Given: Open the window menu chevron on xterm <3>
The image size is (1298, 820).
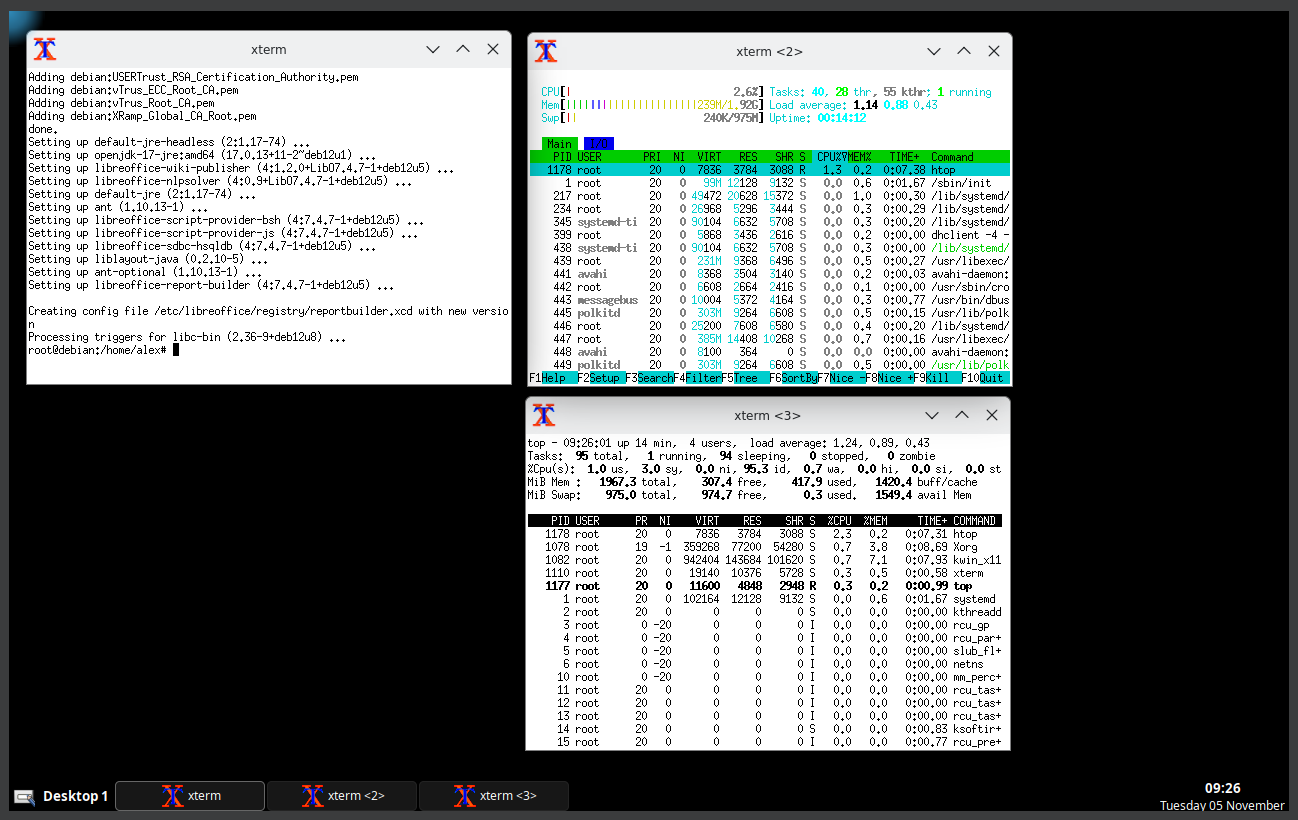Looking at the screenshot, I should (x=931, y=415).
